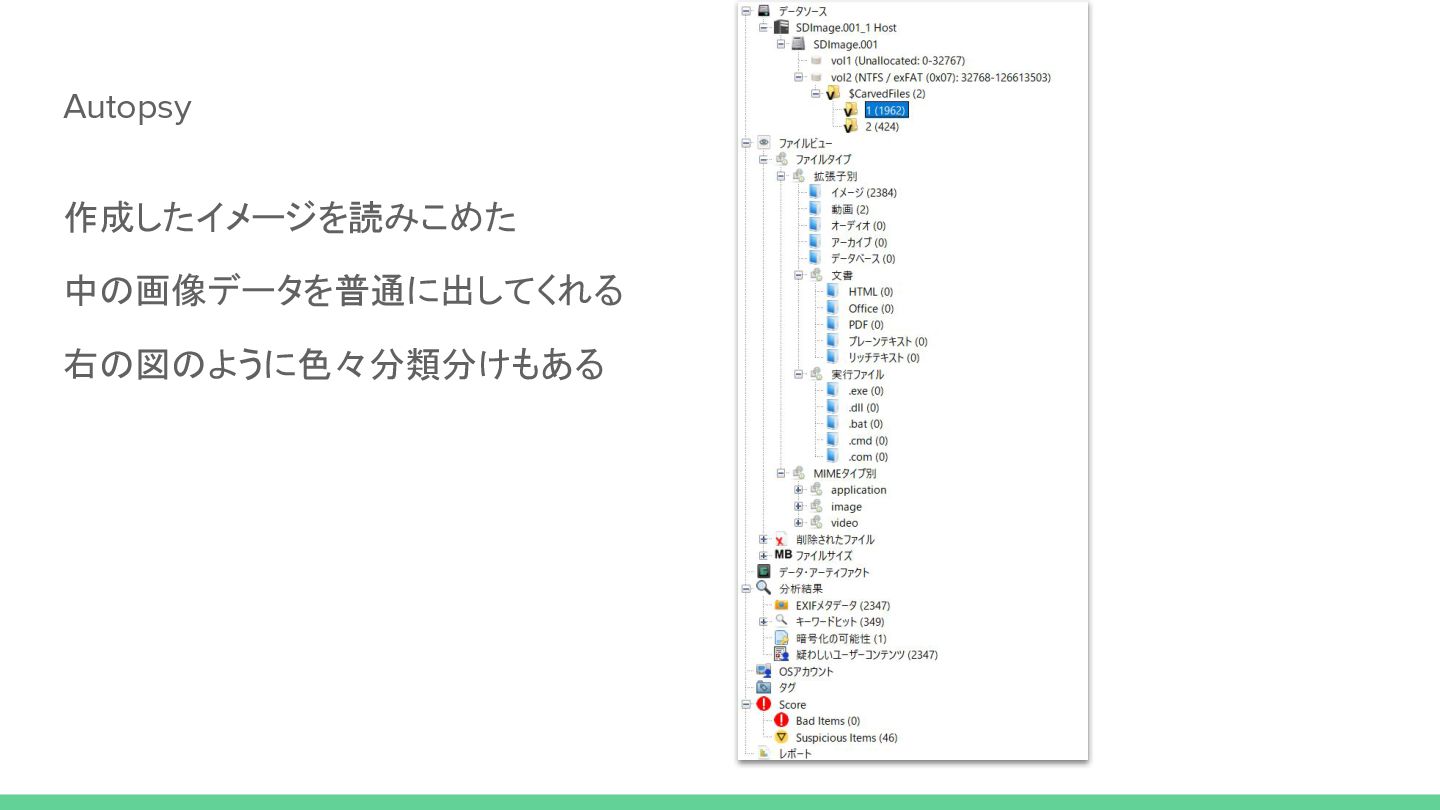The image size is (1440, 810).
Task: Click the SDImage.001_1 Host icon
Action: (x=781, y=27)
